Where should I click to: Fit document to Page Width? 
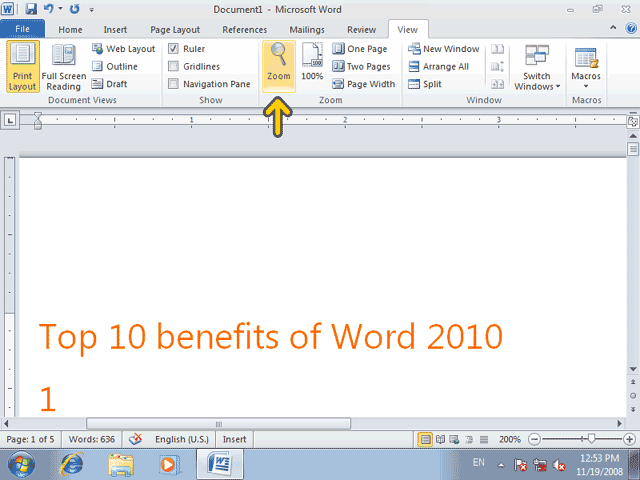(364, 84)
